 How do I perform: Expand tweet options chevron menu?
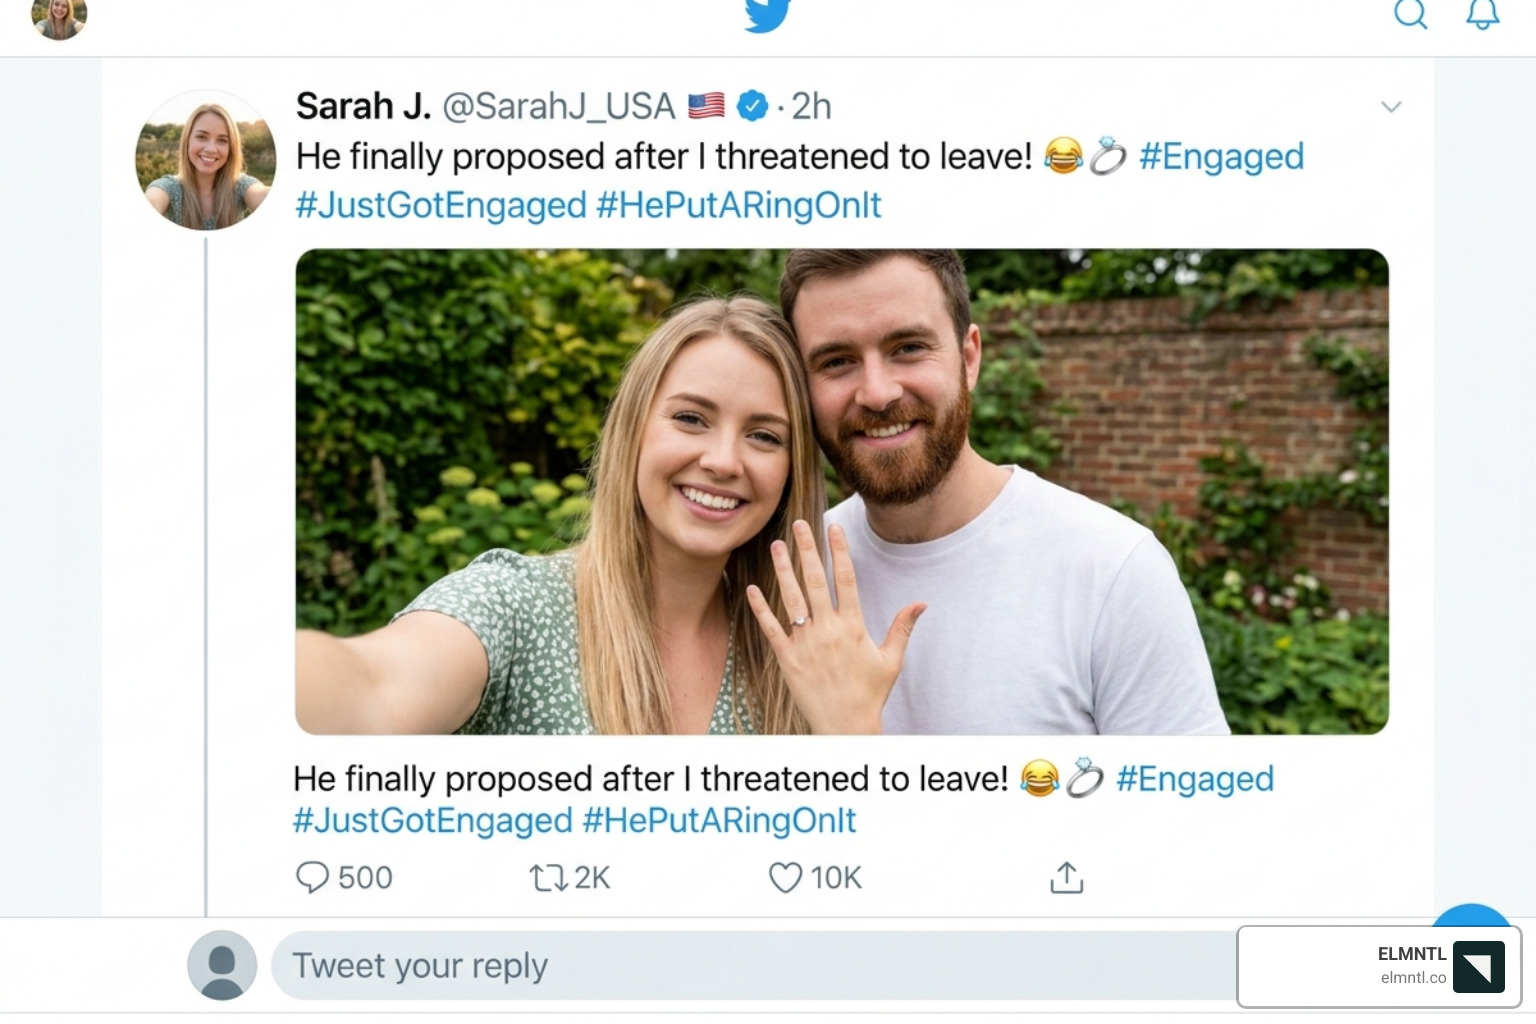coord(1391,107)
